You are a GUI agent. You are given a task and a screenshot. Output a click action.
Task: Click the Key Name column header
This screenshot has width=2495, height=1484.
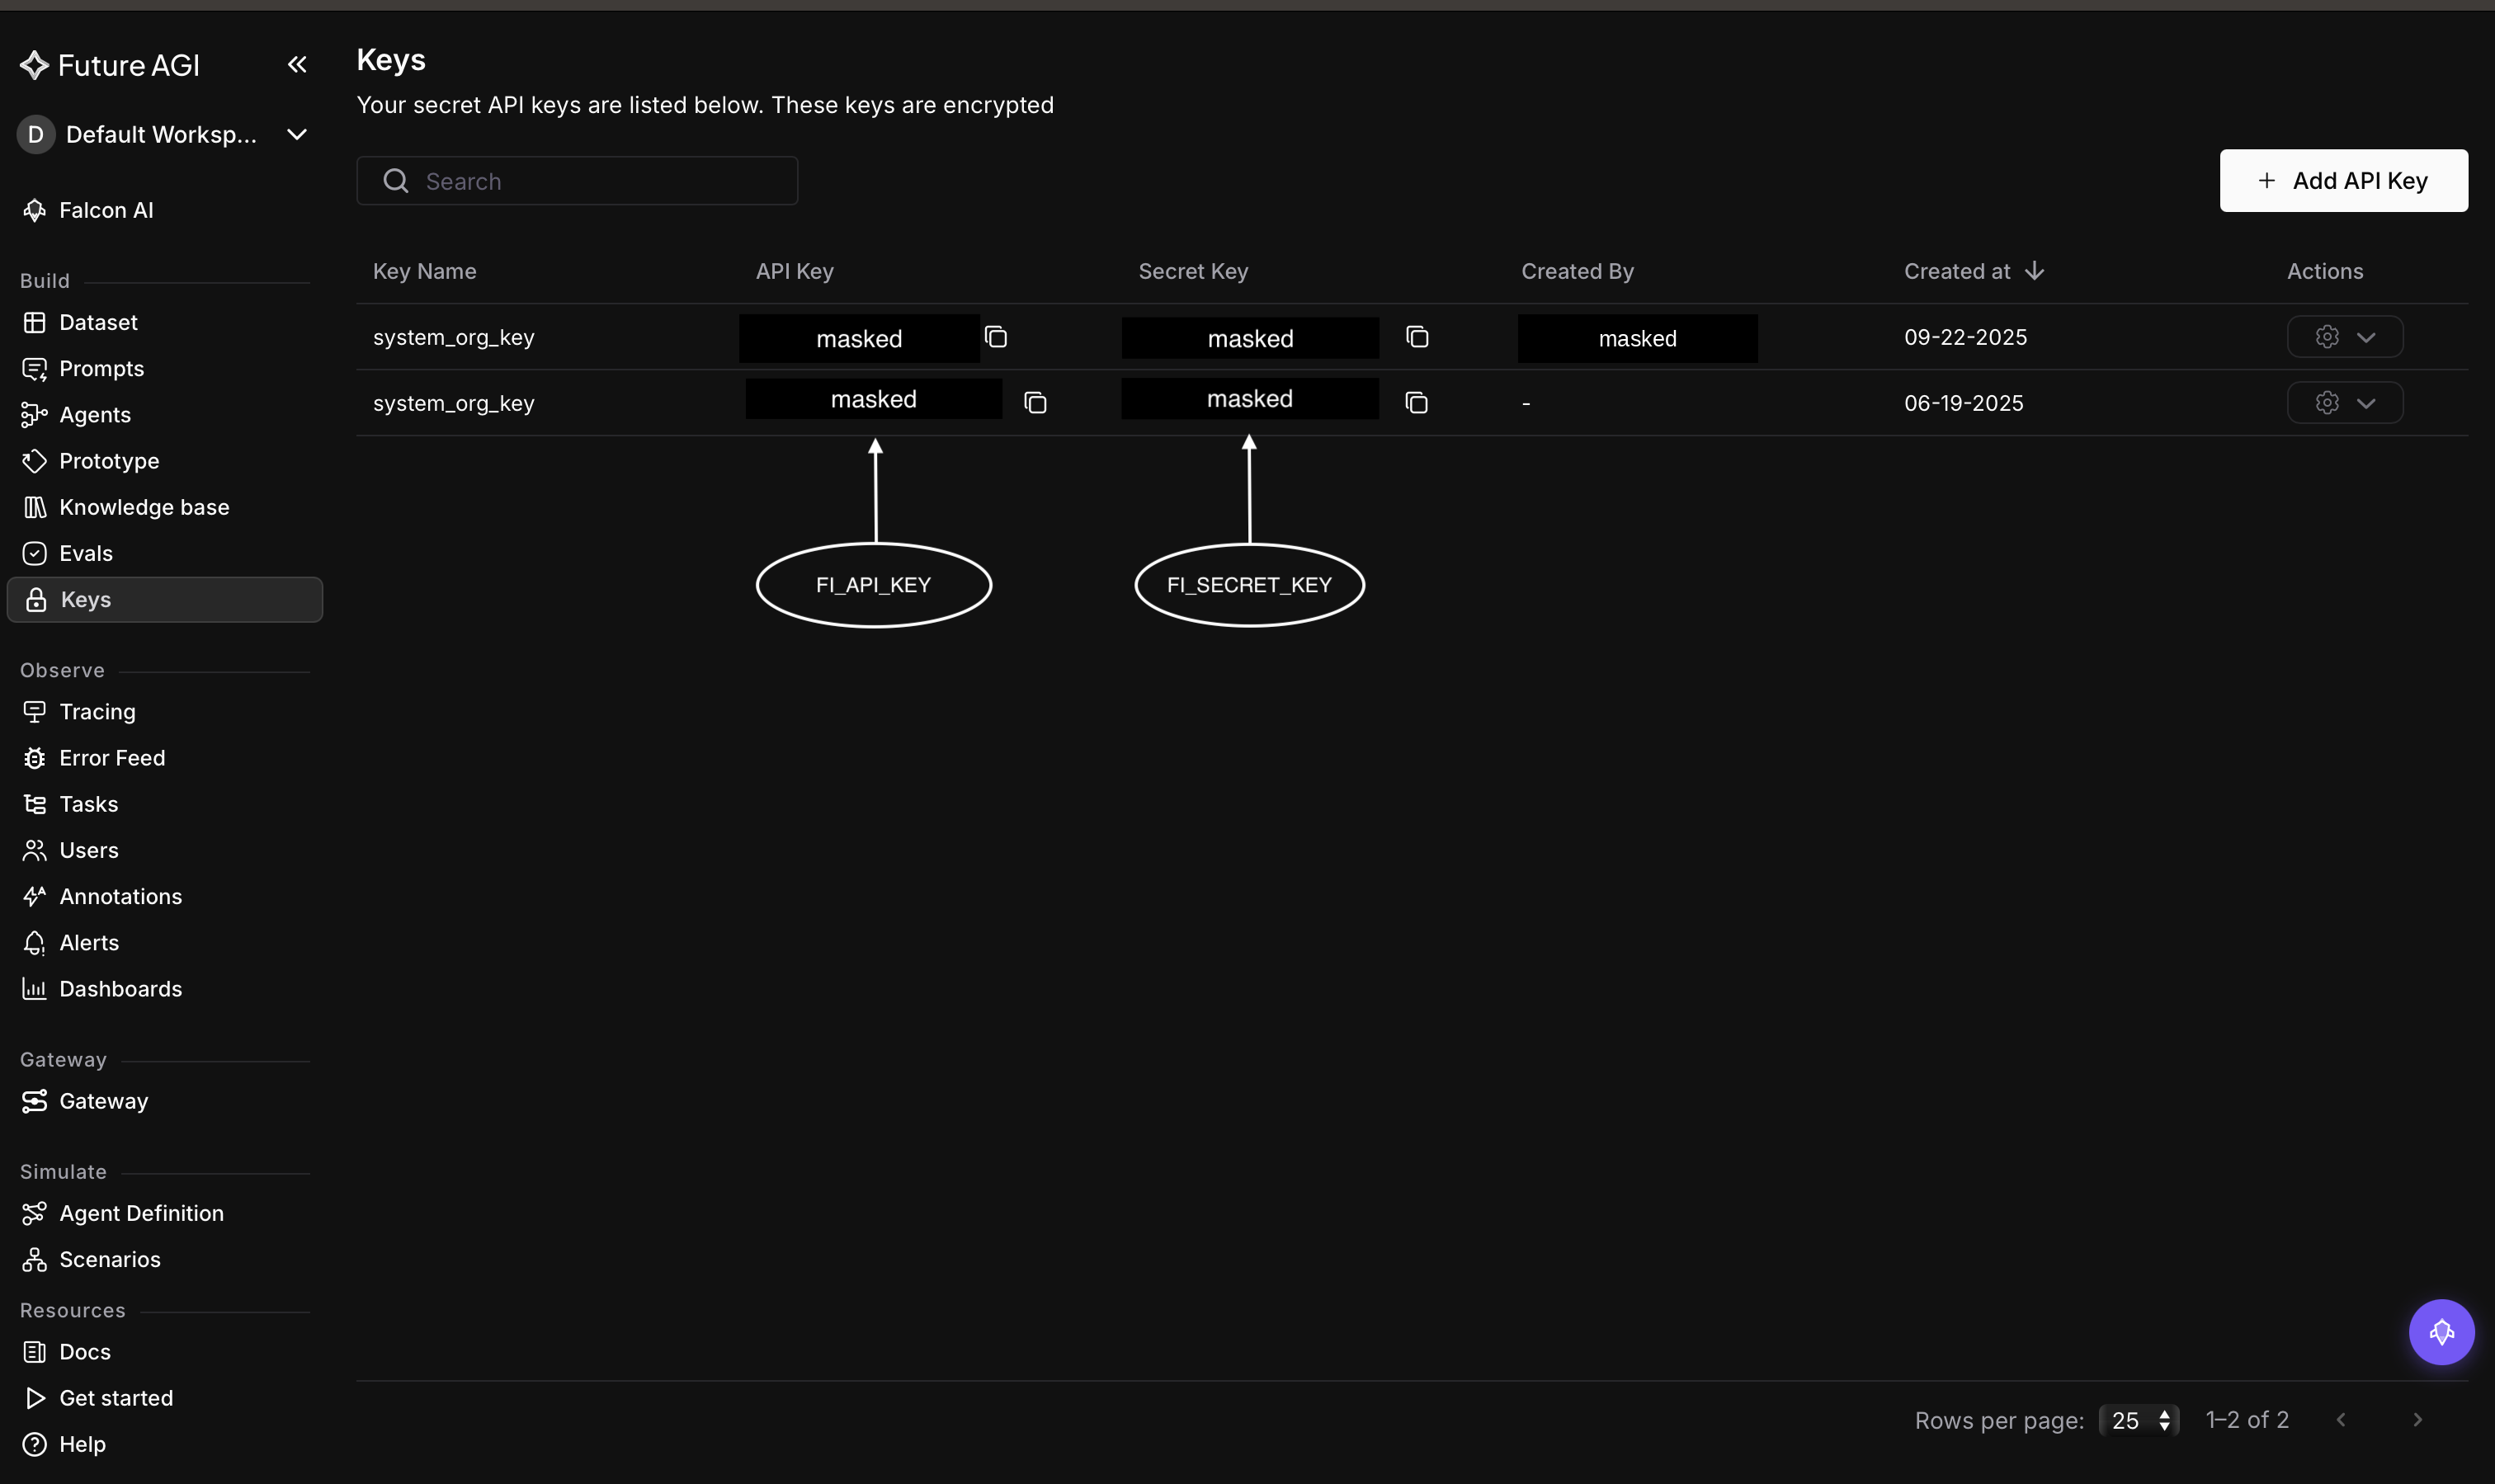424,271
